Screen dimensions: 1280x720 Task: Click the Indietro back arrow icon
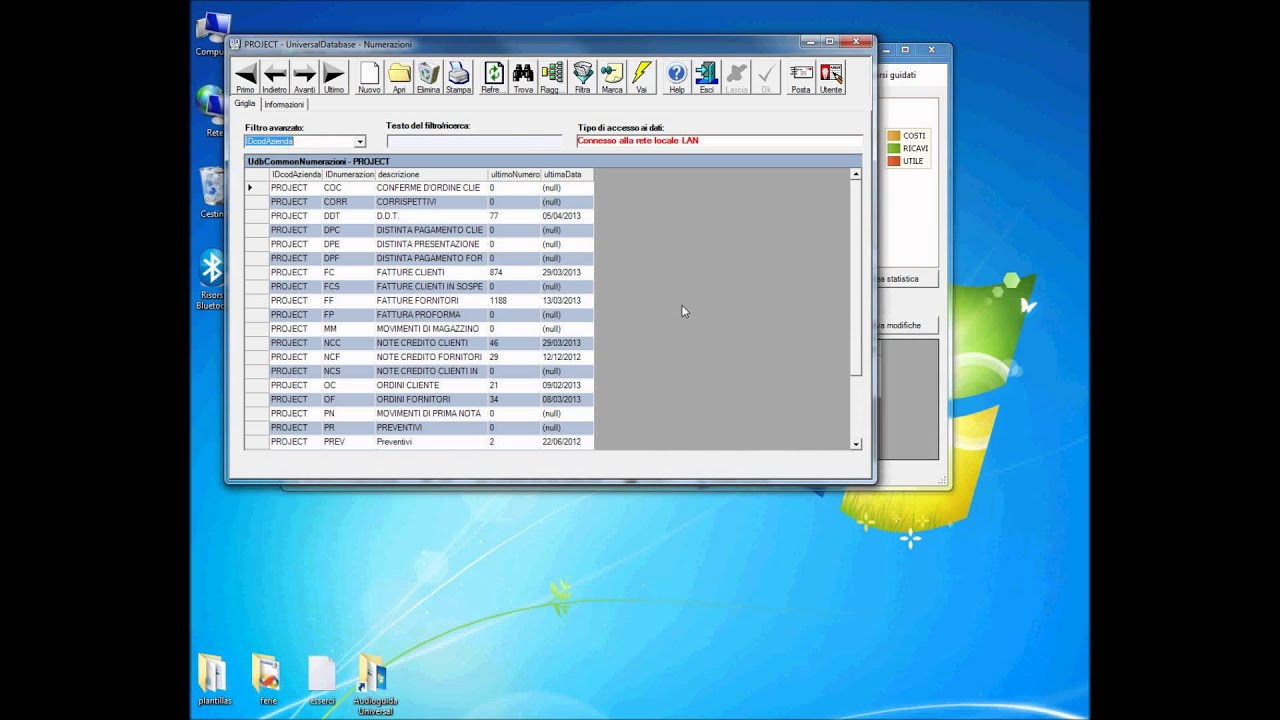[274, 78]
